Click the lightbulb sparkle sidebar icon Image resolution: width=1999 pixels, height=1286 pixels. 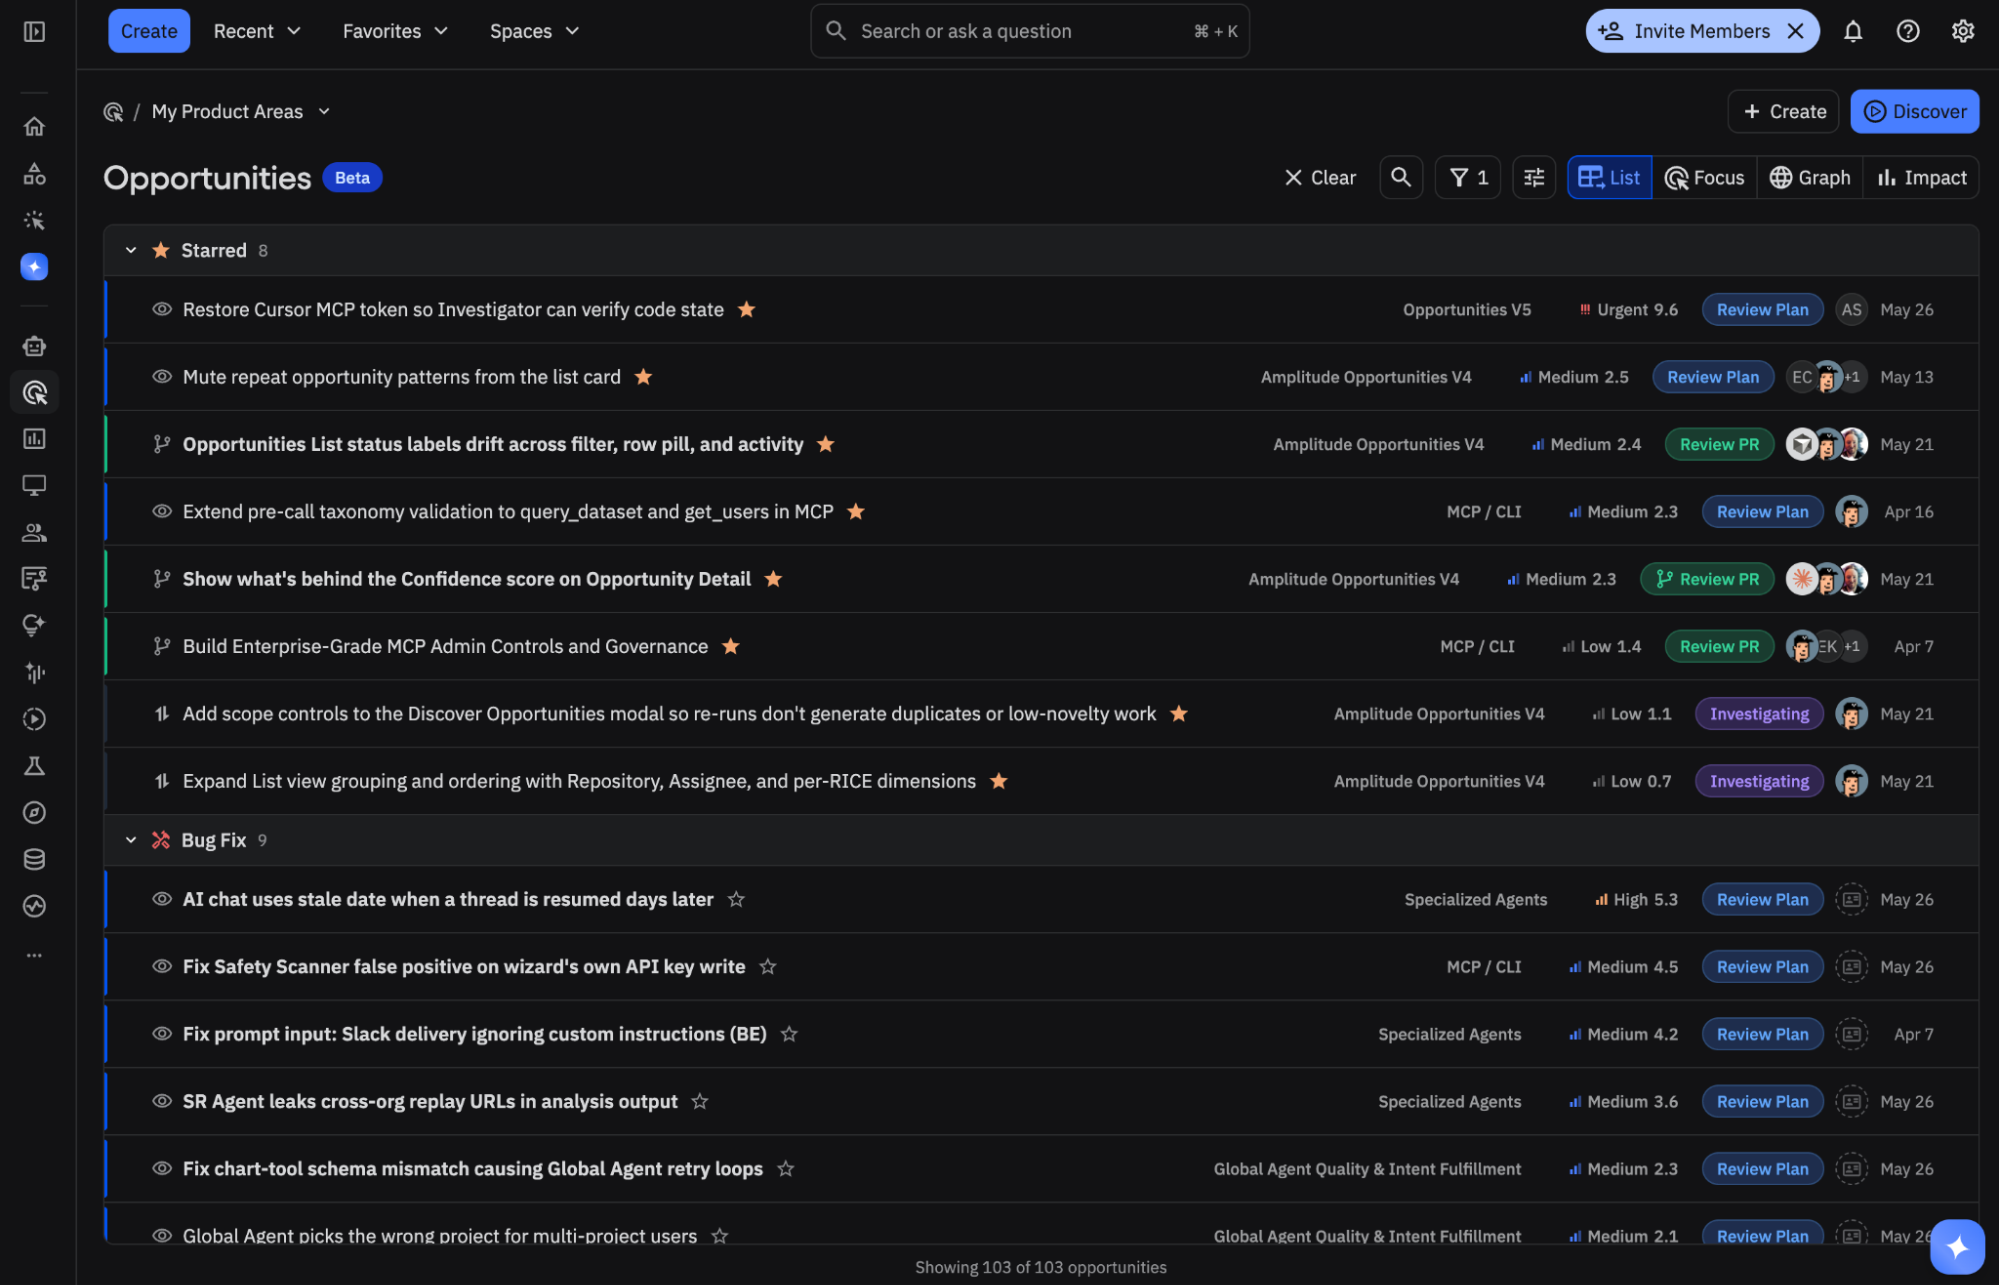pyautogui.click(x=34, y=625)
